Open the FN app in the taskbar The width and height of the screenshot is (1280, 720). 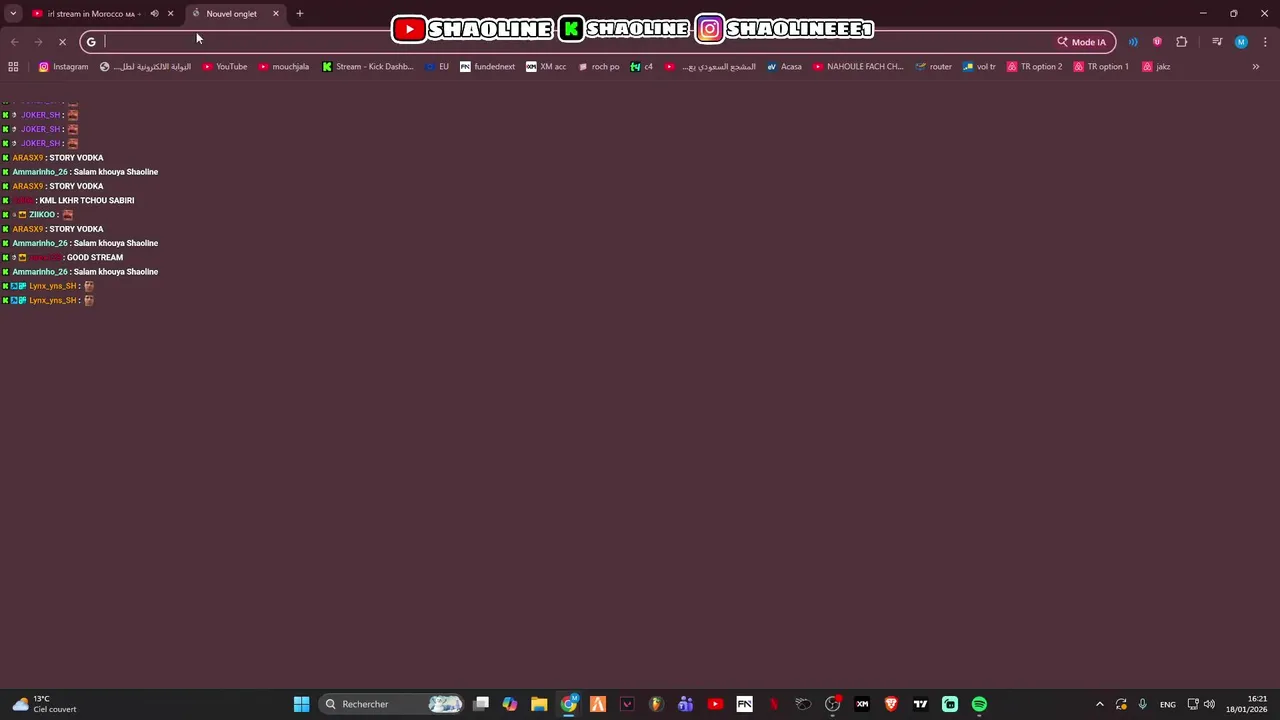point(744,704)
